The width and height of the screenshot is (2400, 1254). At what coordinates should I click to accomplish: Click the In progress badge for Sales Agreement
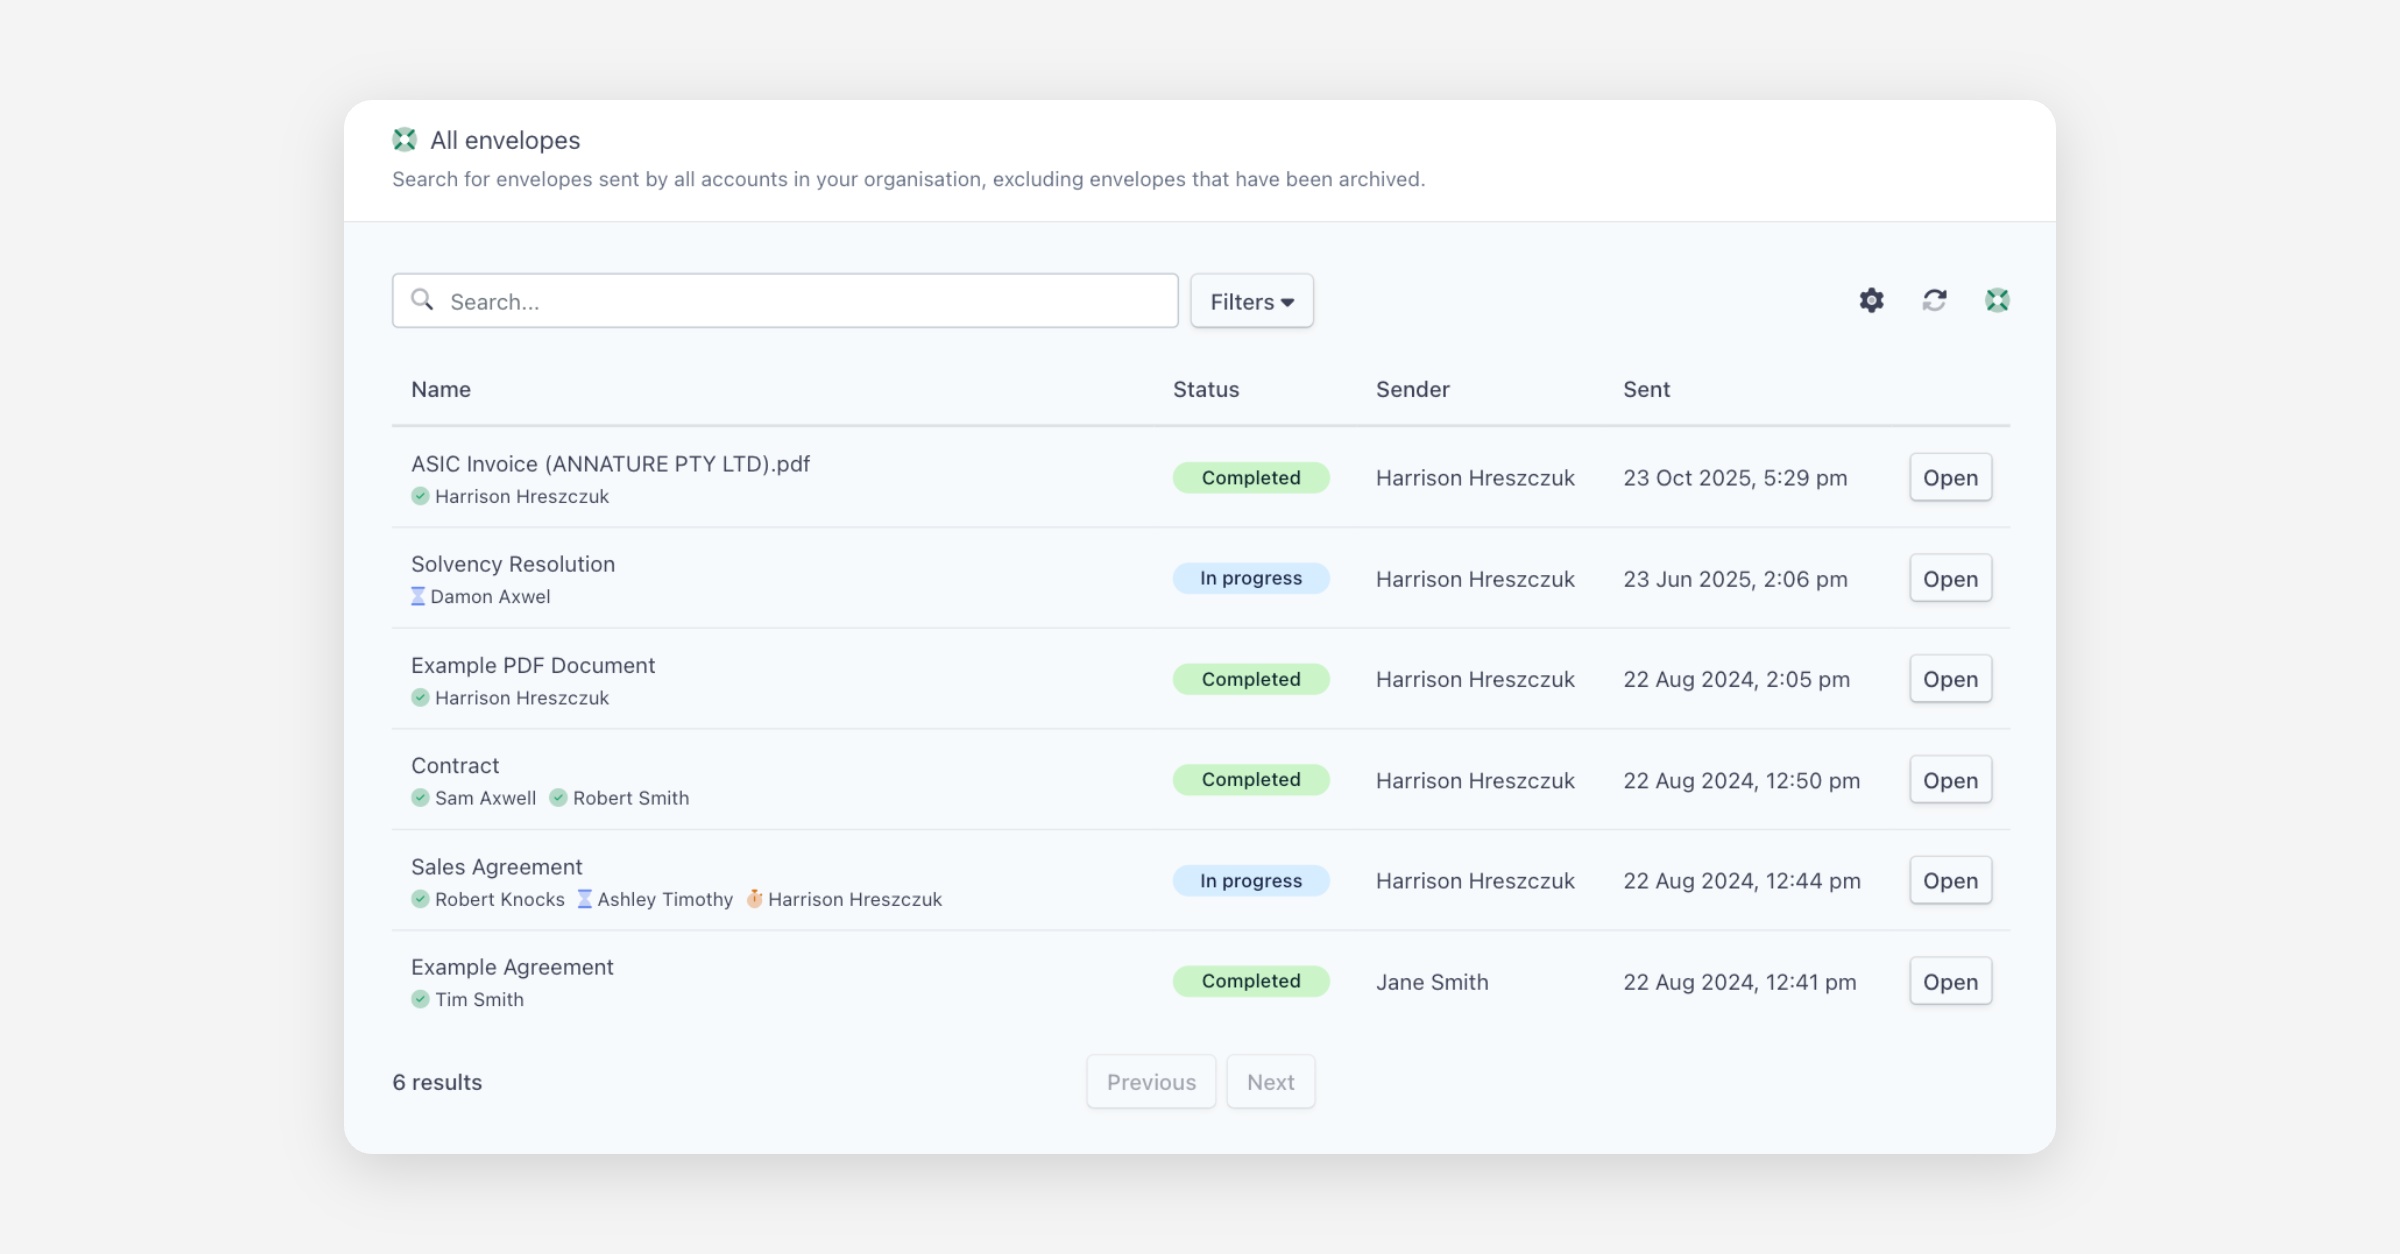coord(1250,881)
